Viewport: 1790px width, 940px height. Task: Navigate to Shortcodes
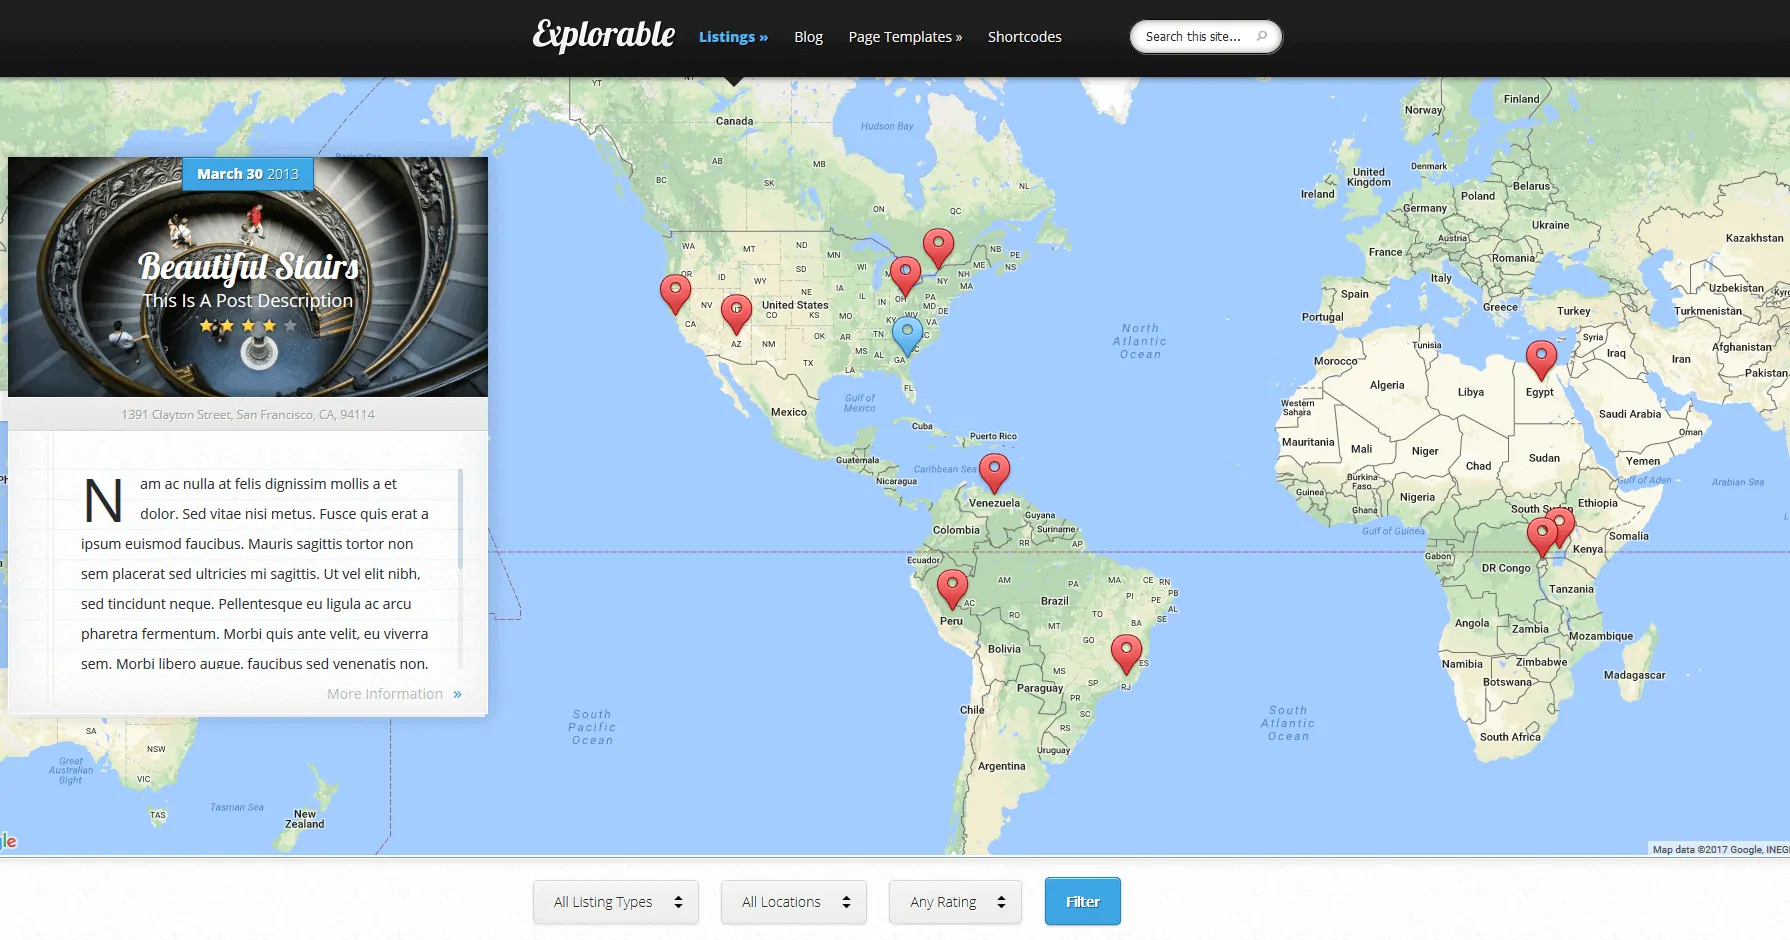(1024, 37)
